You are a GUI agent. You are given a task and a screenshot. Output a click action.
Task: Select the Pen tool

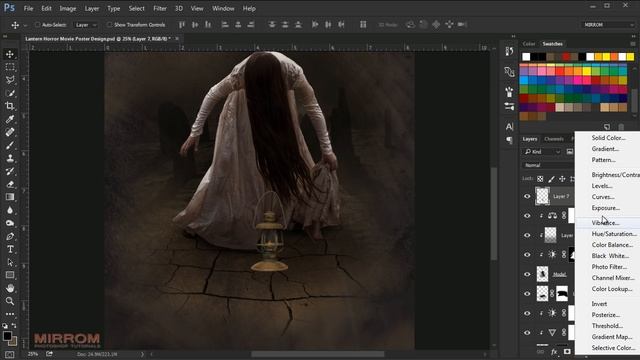[10, 236]
